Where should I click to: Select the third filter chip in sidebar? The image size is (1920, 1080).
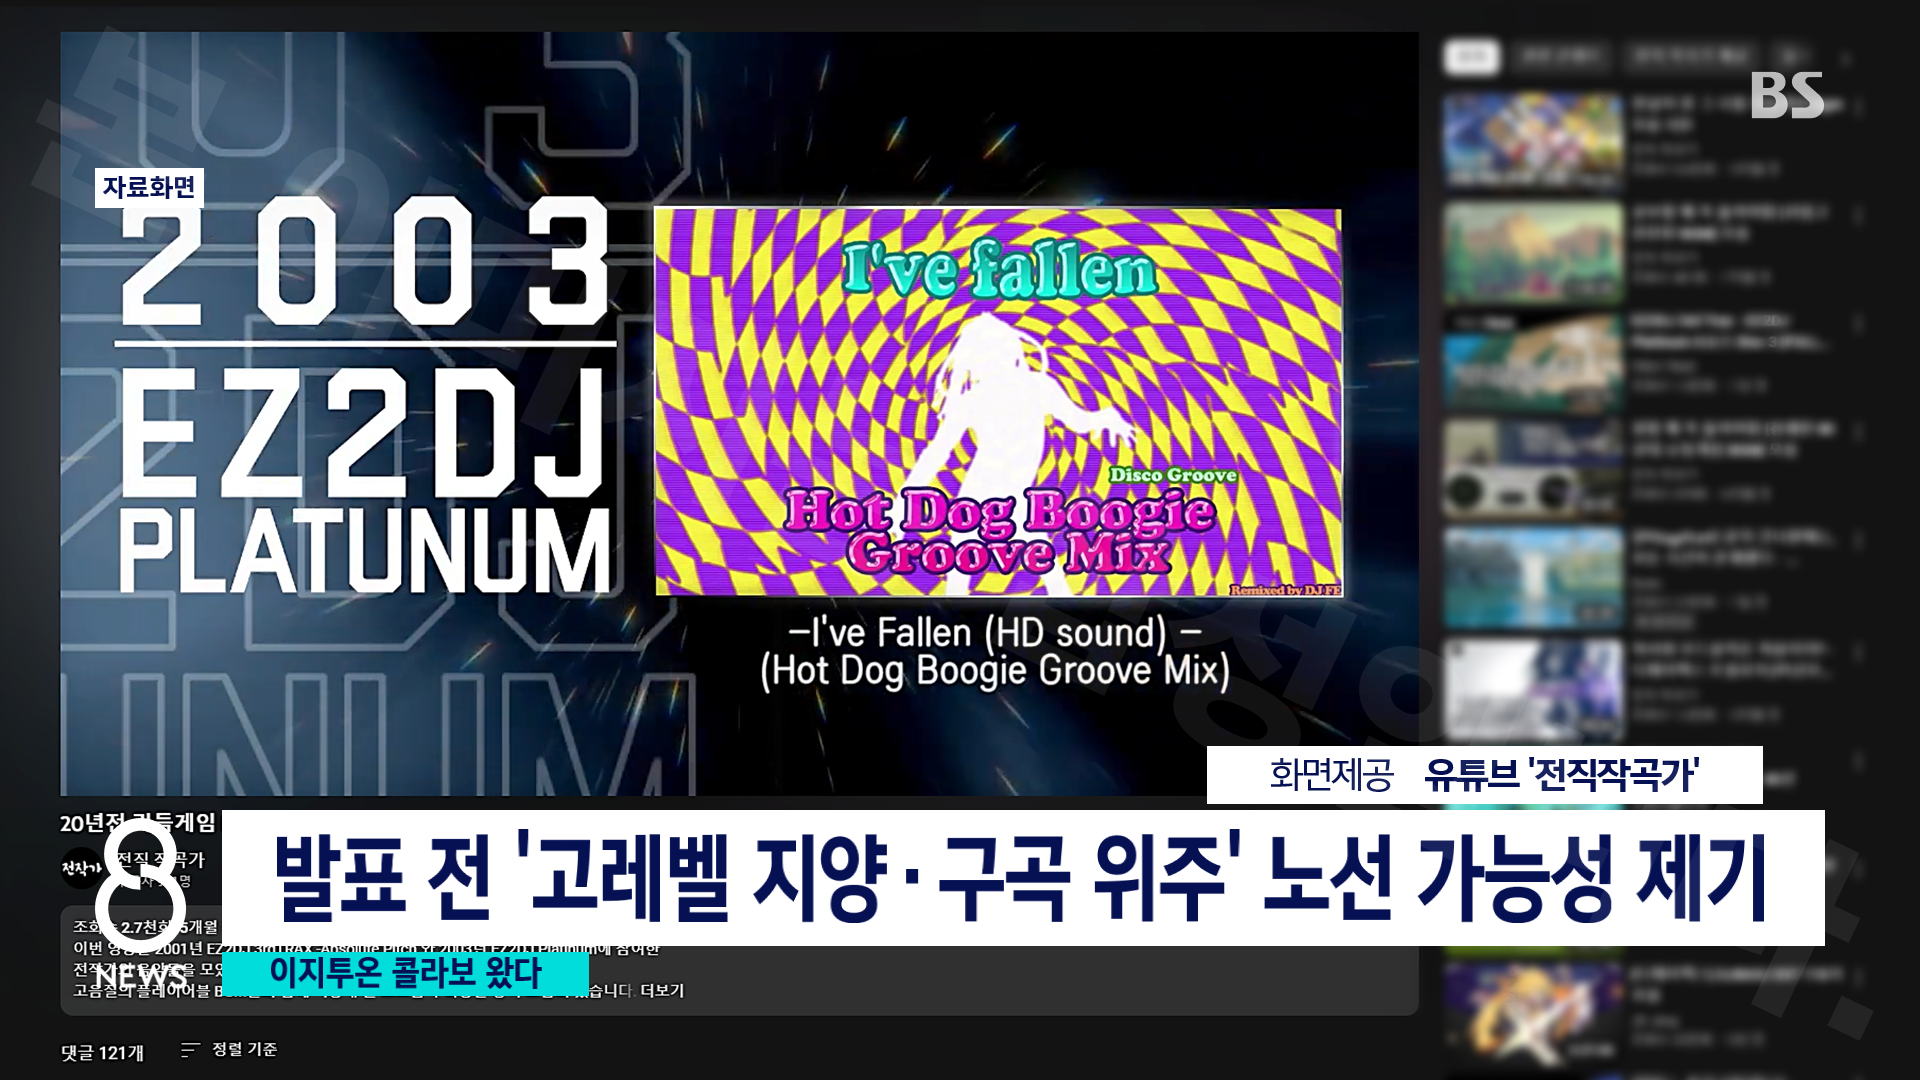pyautogui.click(x=1690, y=57)
